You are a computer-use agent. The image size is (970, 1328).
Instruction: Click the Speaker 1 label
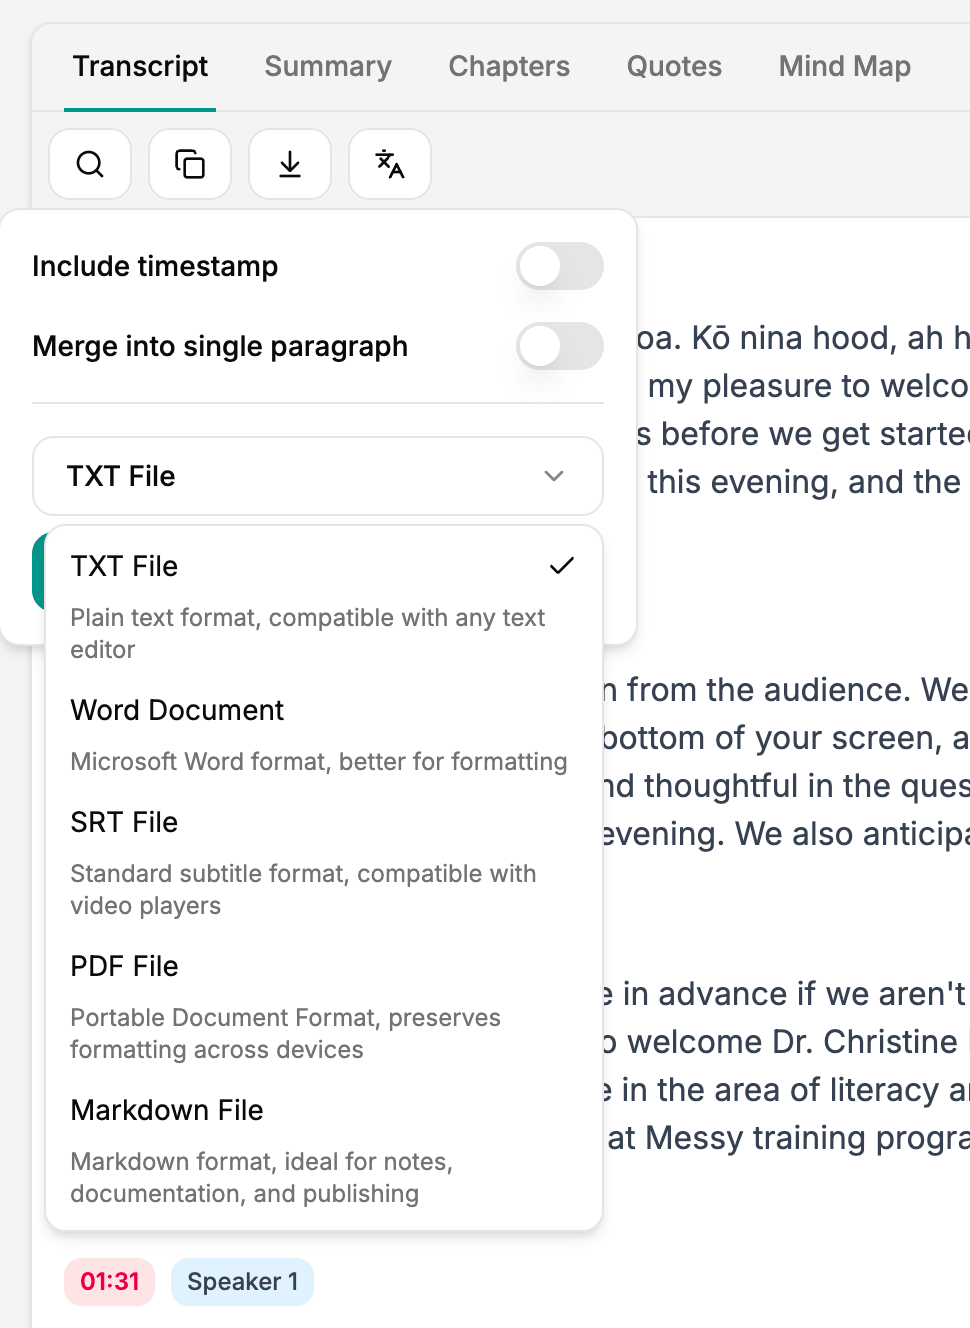(x=243, y=1282)
